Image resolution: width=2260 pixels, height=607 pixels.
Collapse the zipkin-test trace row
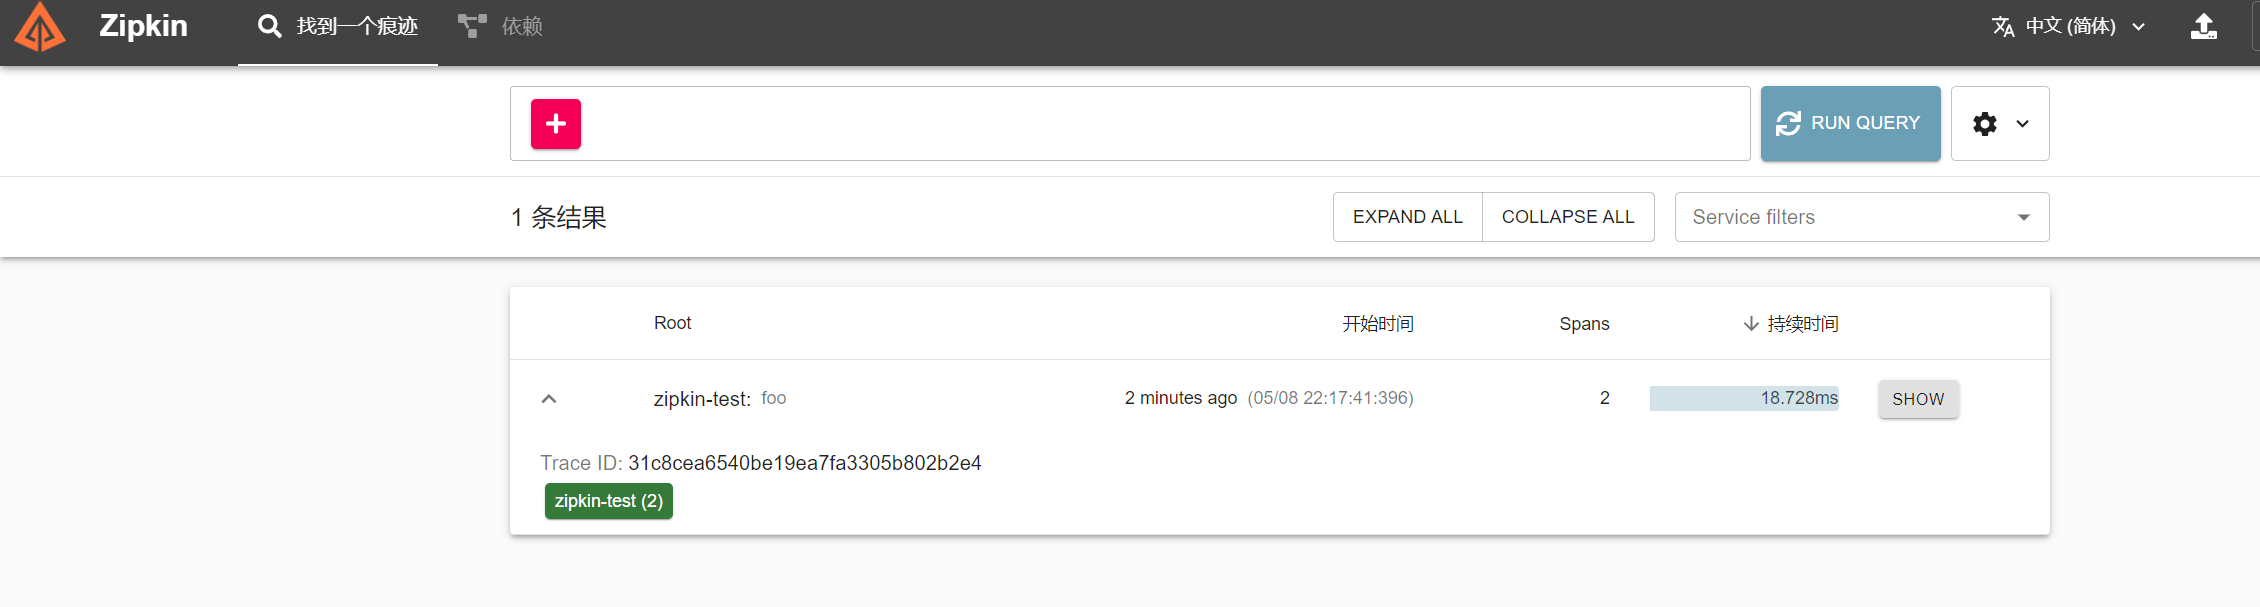click(x=549, y=399)
